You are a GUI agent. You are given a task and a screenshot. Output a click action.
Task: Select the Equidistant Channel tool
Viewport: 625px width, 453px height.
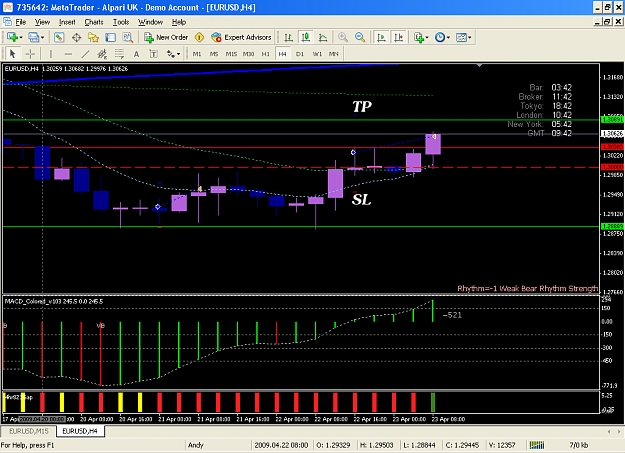coord(102,54)
